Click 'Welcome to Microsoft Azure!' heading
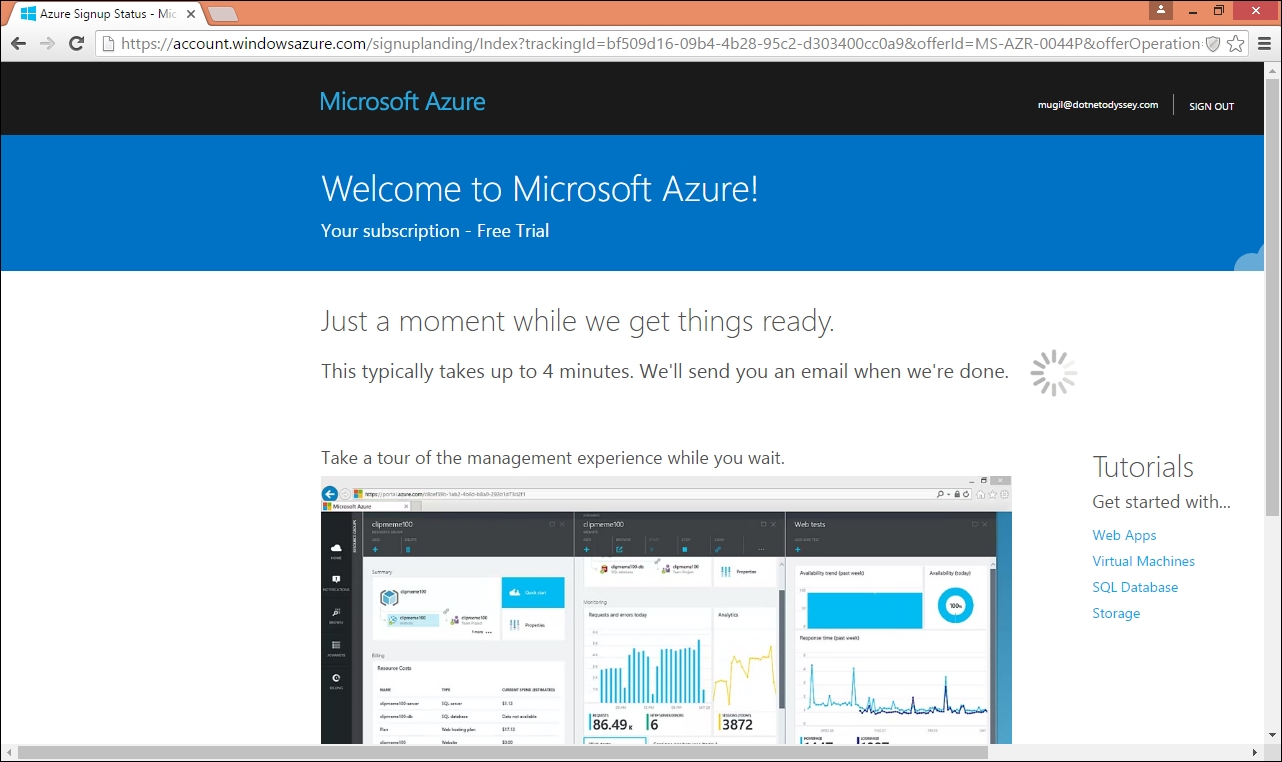This screenshot has height=762, width=1282. click(540, 189)
